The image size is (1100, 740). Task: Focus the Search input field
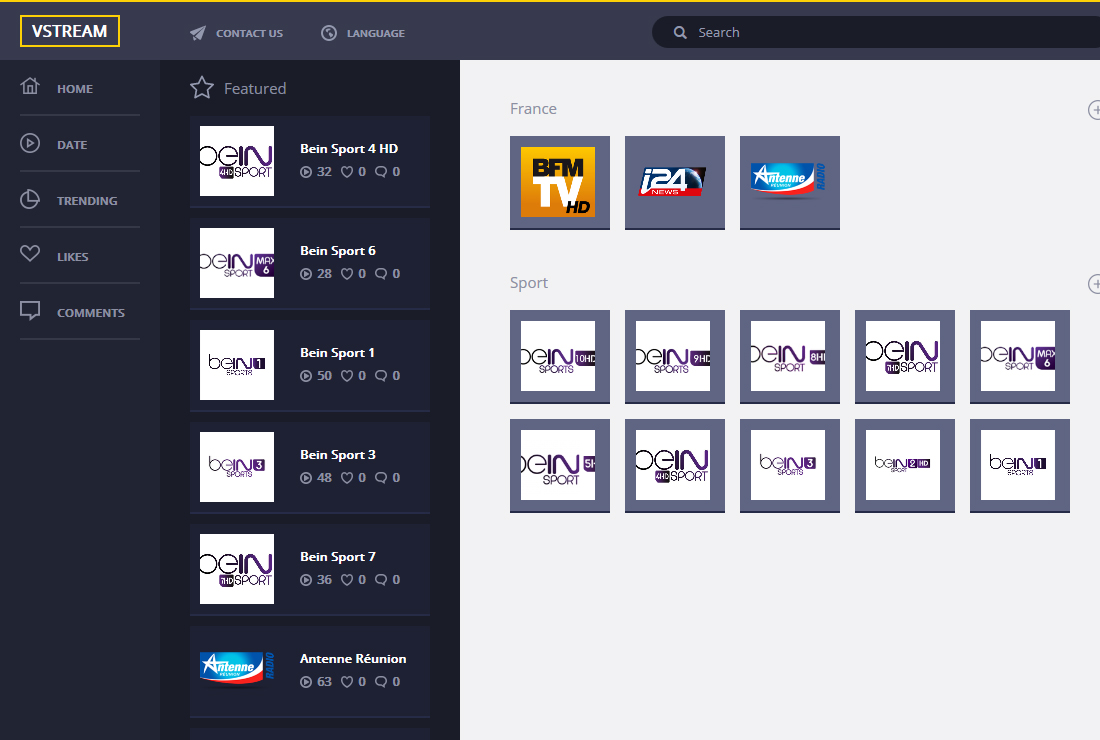877,32
